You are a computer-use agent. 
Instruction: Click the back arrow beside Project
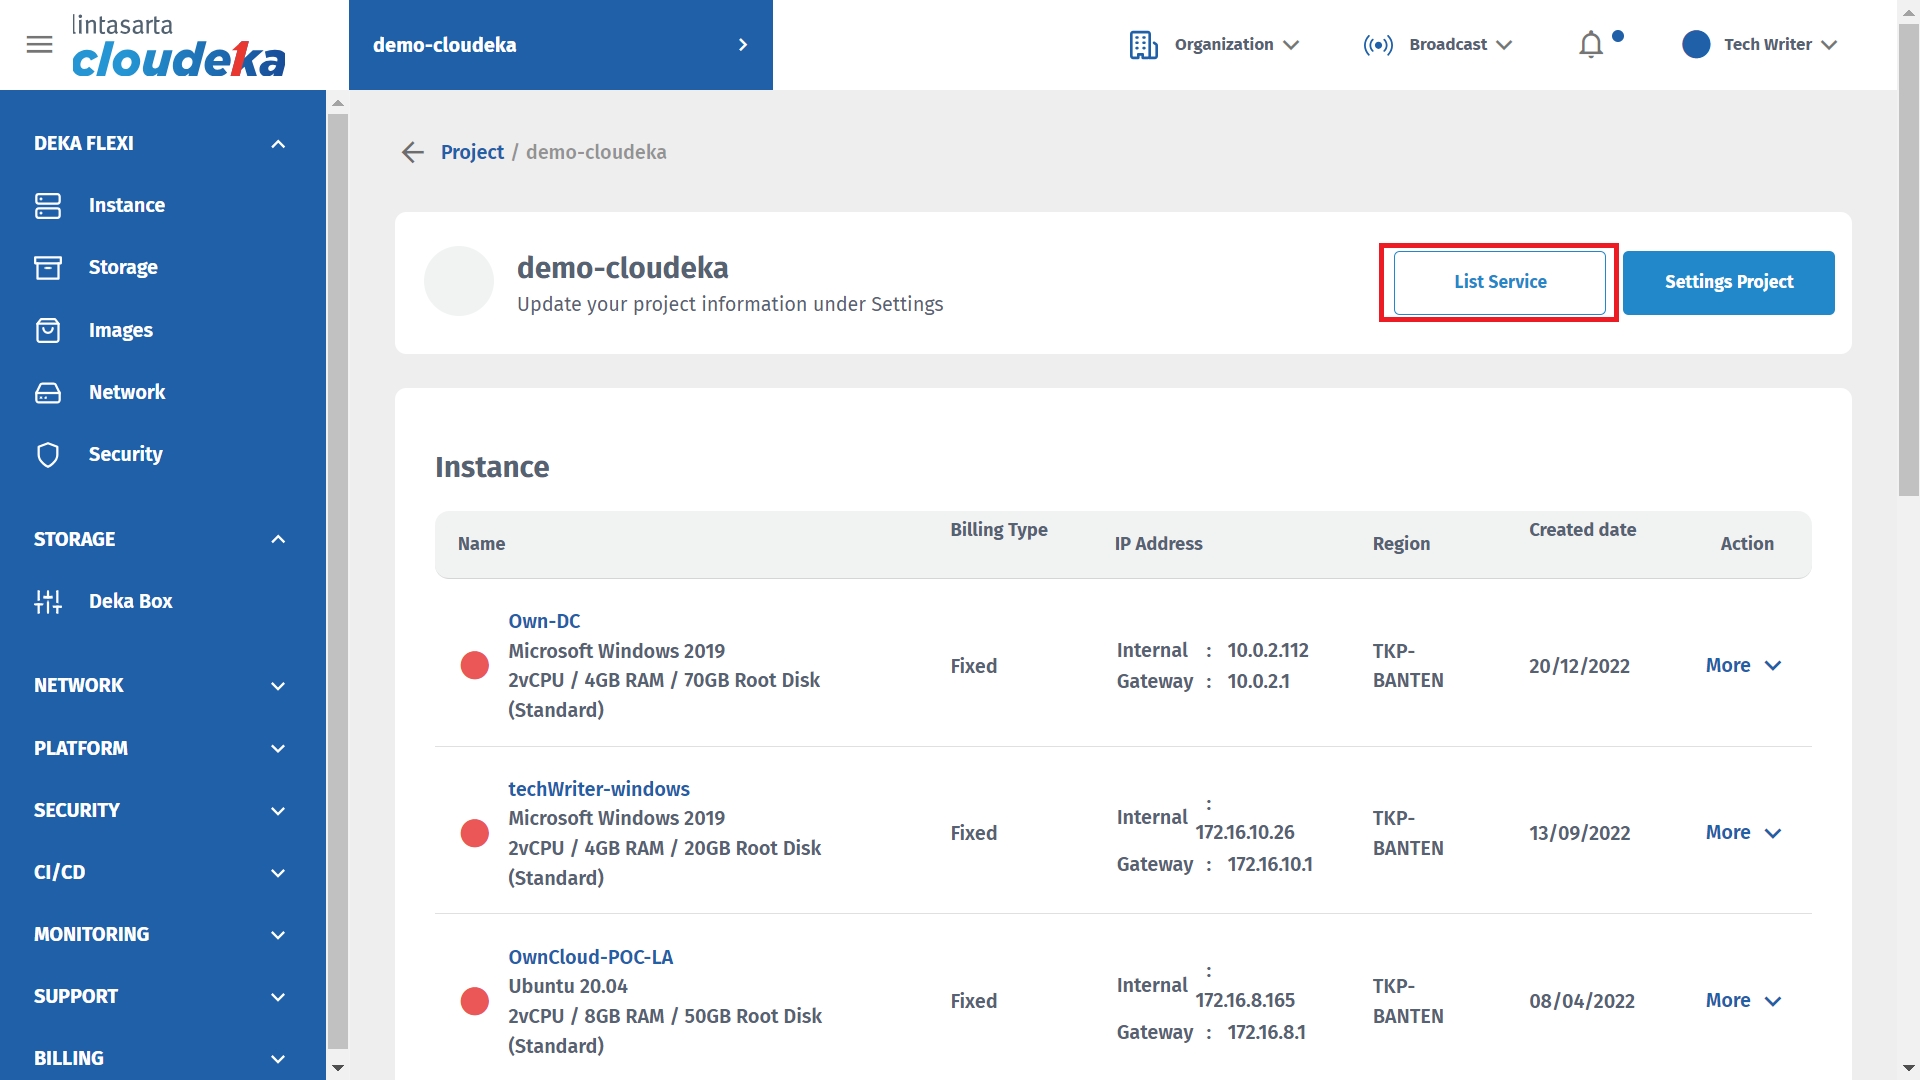pos(412,152)
